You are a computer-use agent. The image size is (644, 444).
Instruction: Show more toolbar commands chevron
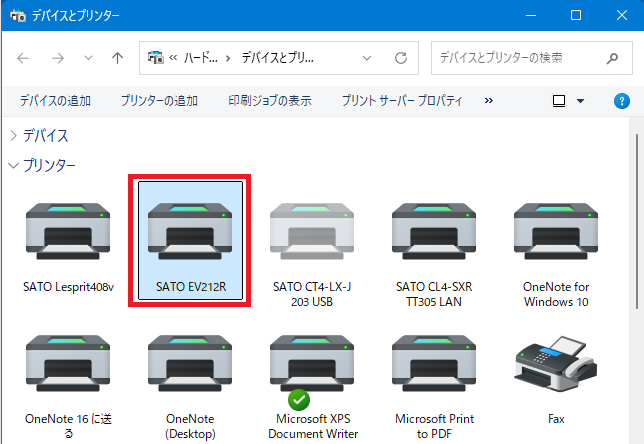pyautogui.click(x=488, y=101)
